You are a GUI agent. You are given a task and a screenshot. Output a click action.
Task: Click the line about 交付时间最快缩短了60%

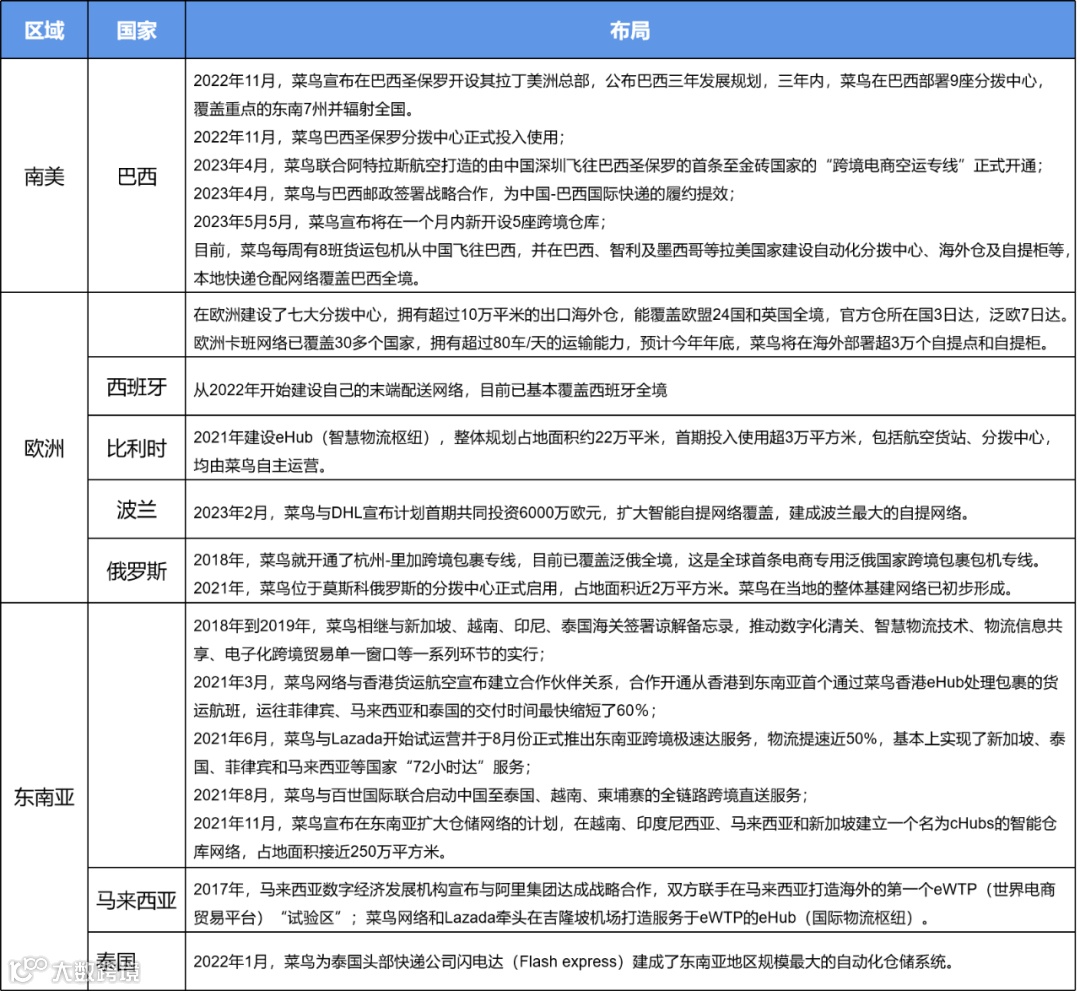426,710
